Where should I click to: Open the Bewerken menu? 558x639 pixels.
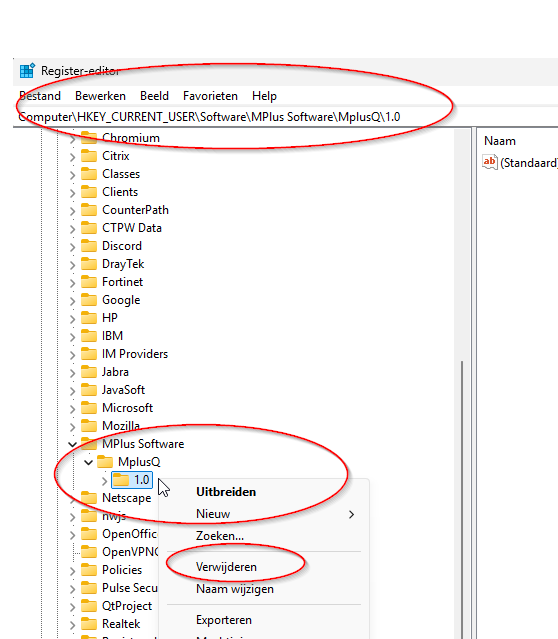[100, 96]
